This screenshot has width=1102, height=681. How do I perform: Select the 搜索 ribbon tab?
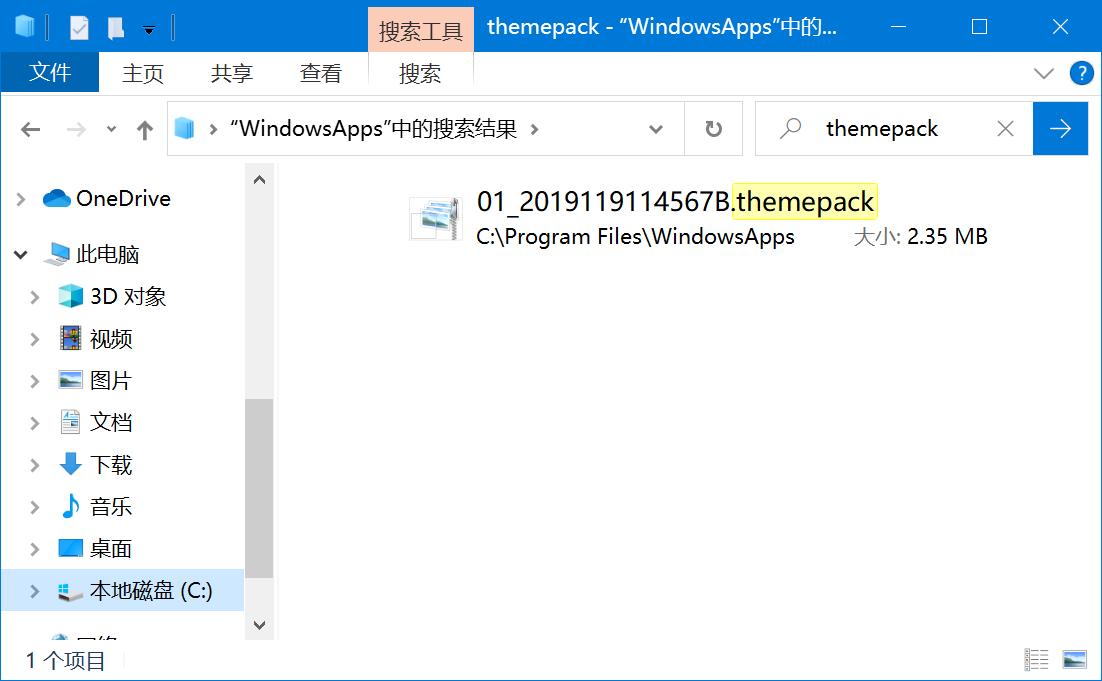pyautogui.click(x=420, y=73)
